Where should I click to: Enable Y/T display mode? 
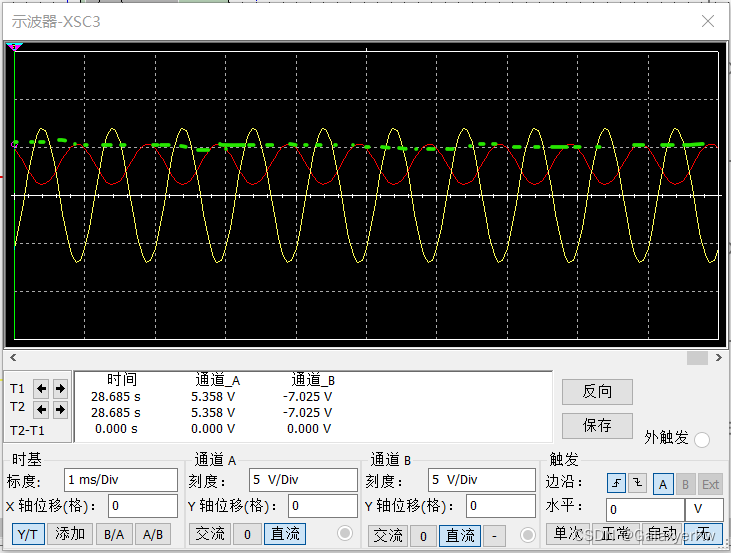point(28,534)
